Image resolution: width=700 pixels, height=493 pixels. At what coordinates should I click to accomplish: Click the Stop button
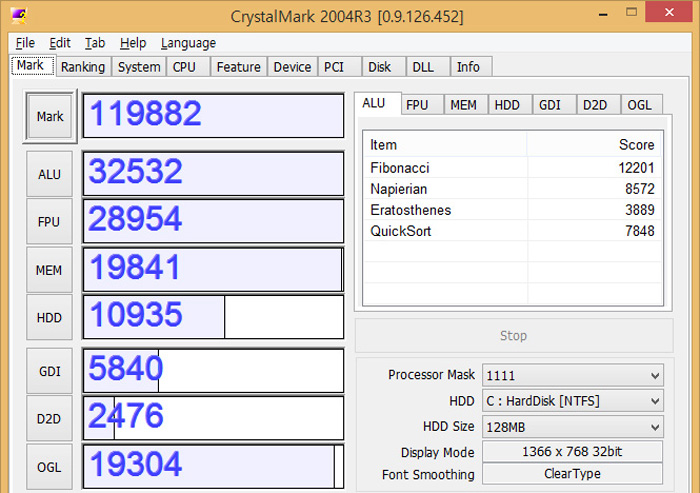[514, 335]
